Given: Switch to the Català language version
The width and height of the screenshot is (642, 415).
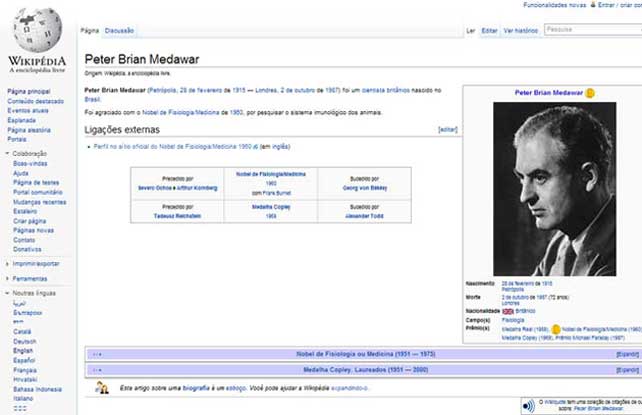Looking at the screenshot, I should [x=22, y=332].
